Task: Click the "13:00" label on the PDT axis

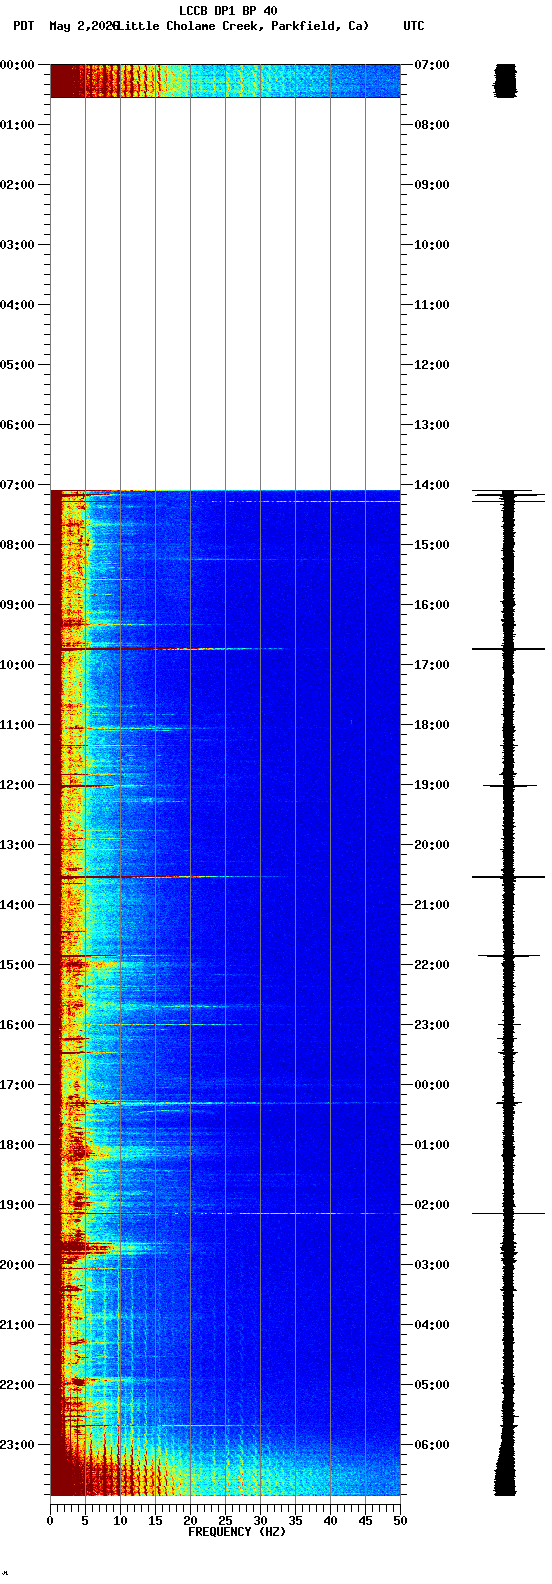Action: click(x=18, y=845)
